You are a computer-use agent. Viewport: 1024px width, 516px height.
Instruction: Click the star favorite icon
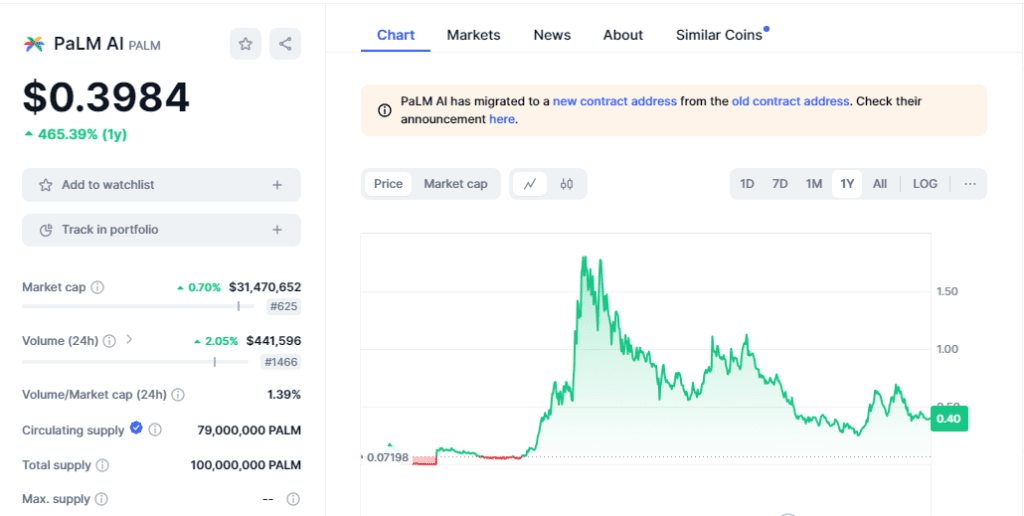(x=246, y=44)
